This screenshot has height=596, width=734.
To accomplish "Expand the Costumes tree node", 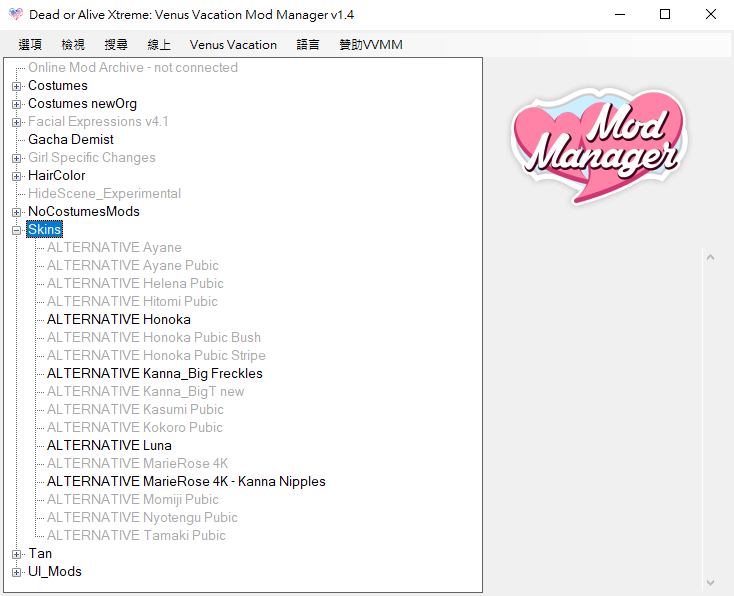I will pyautogui.click(x=17, y=86).
